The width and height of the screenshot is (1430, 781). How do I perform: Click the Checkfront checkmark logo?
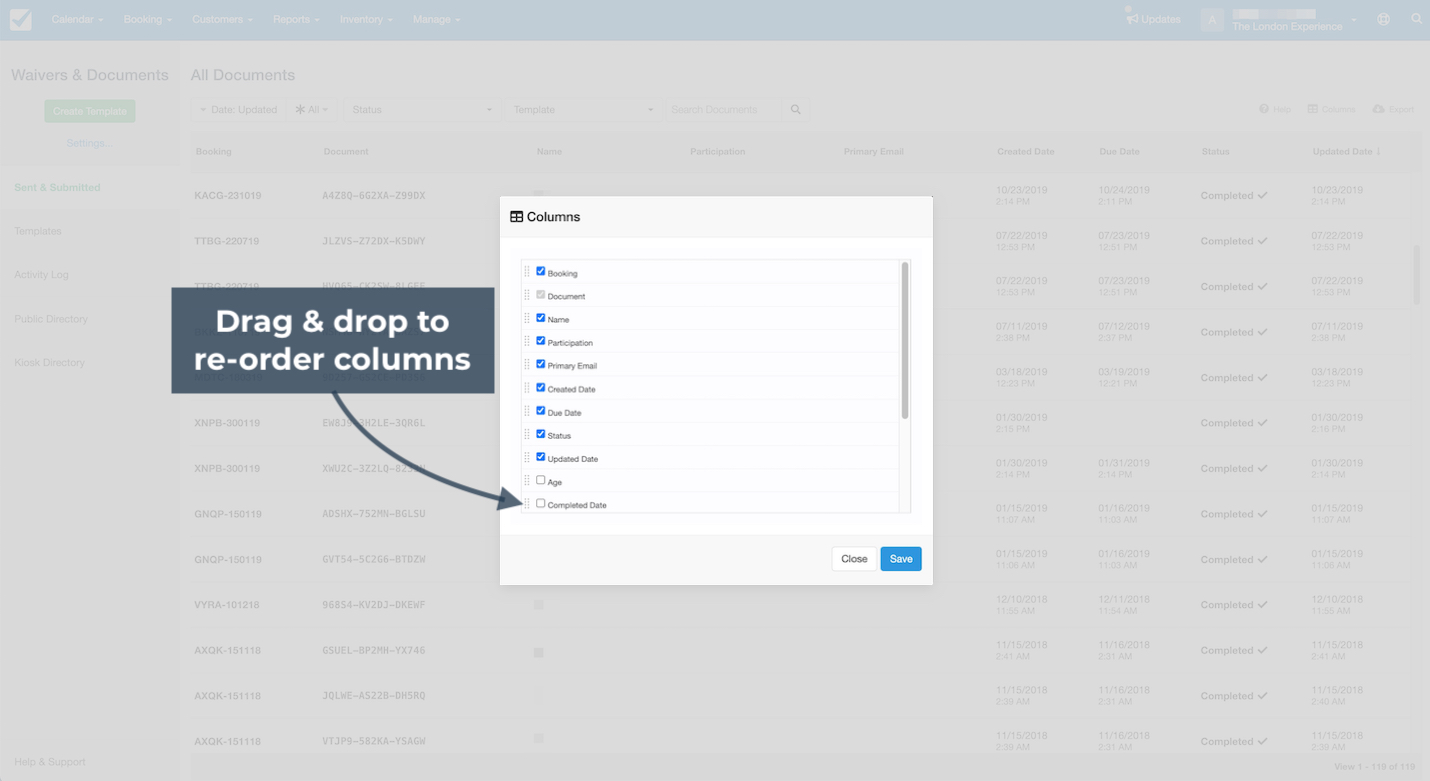[x=20, y=19]
